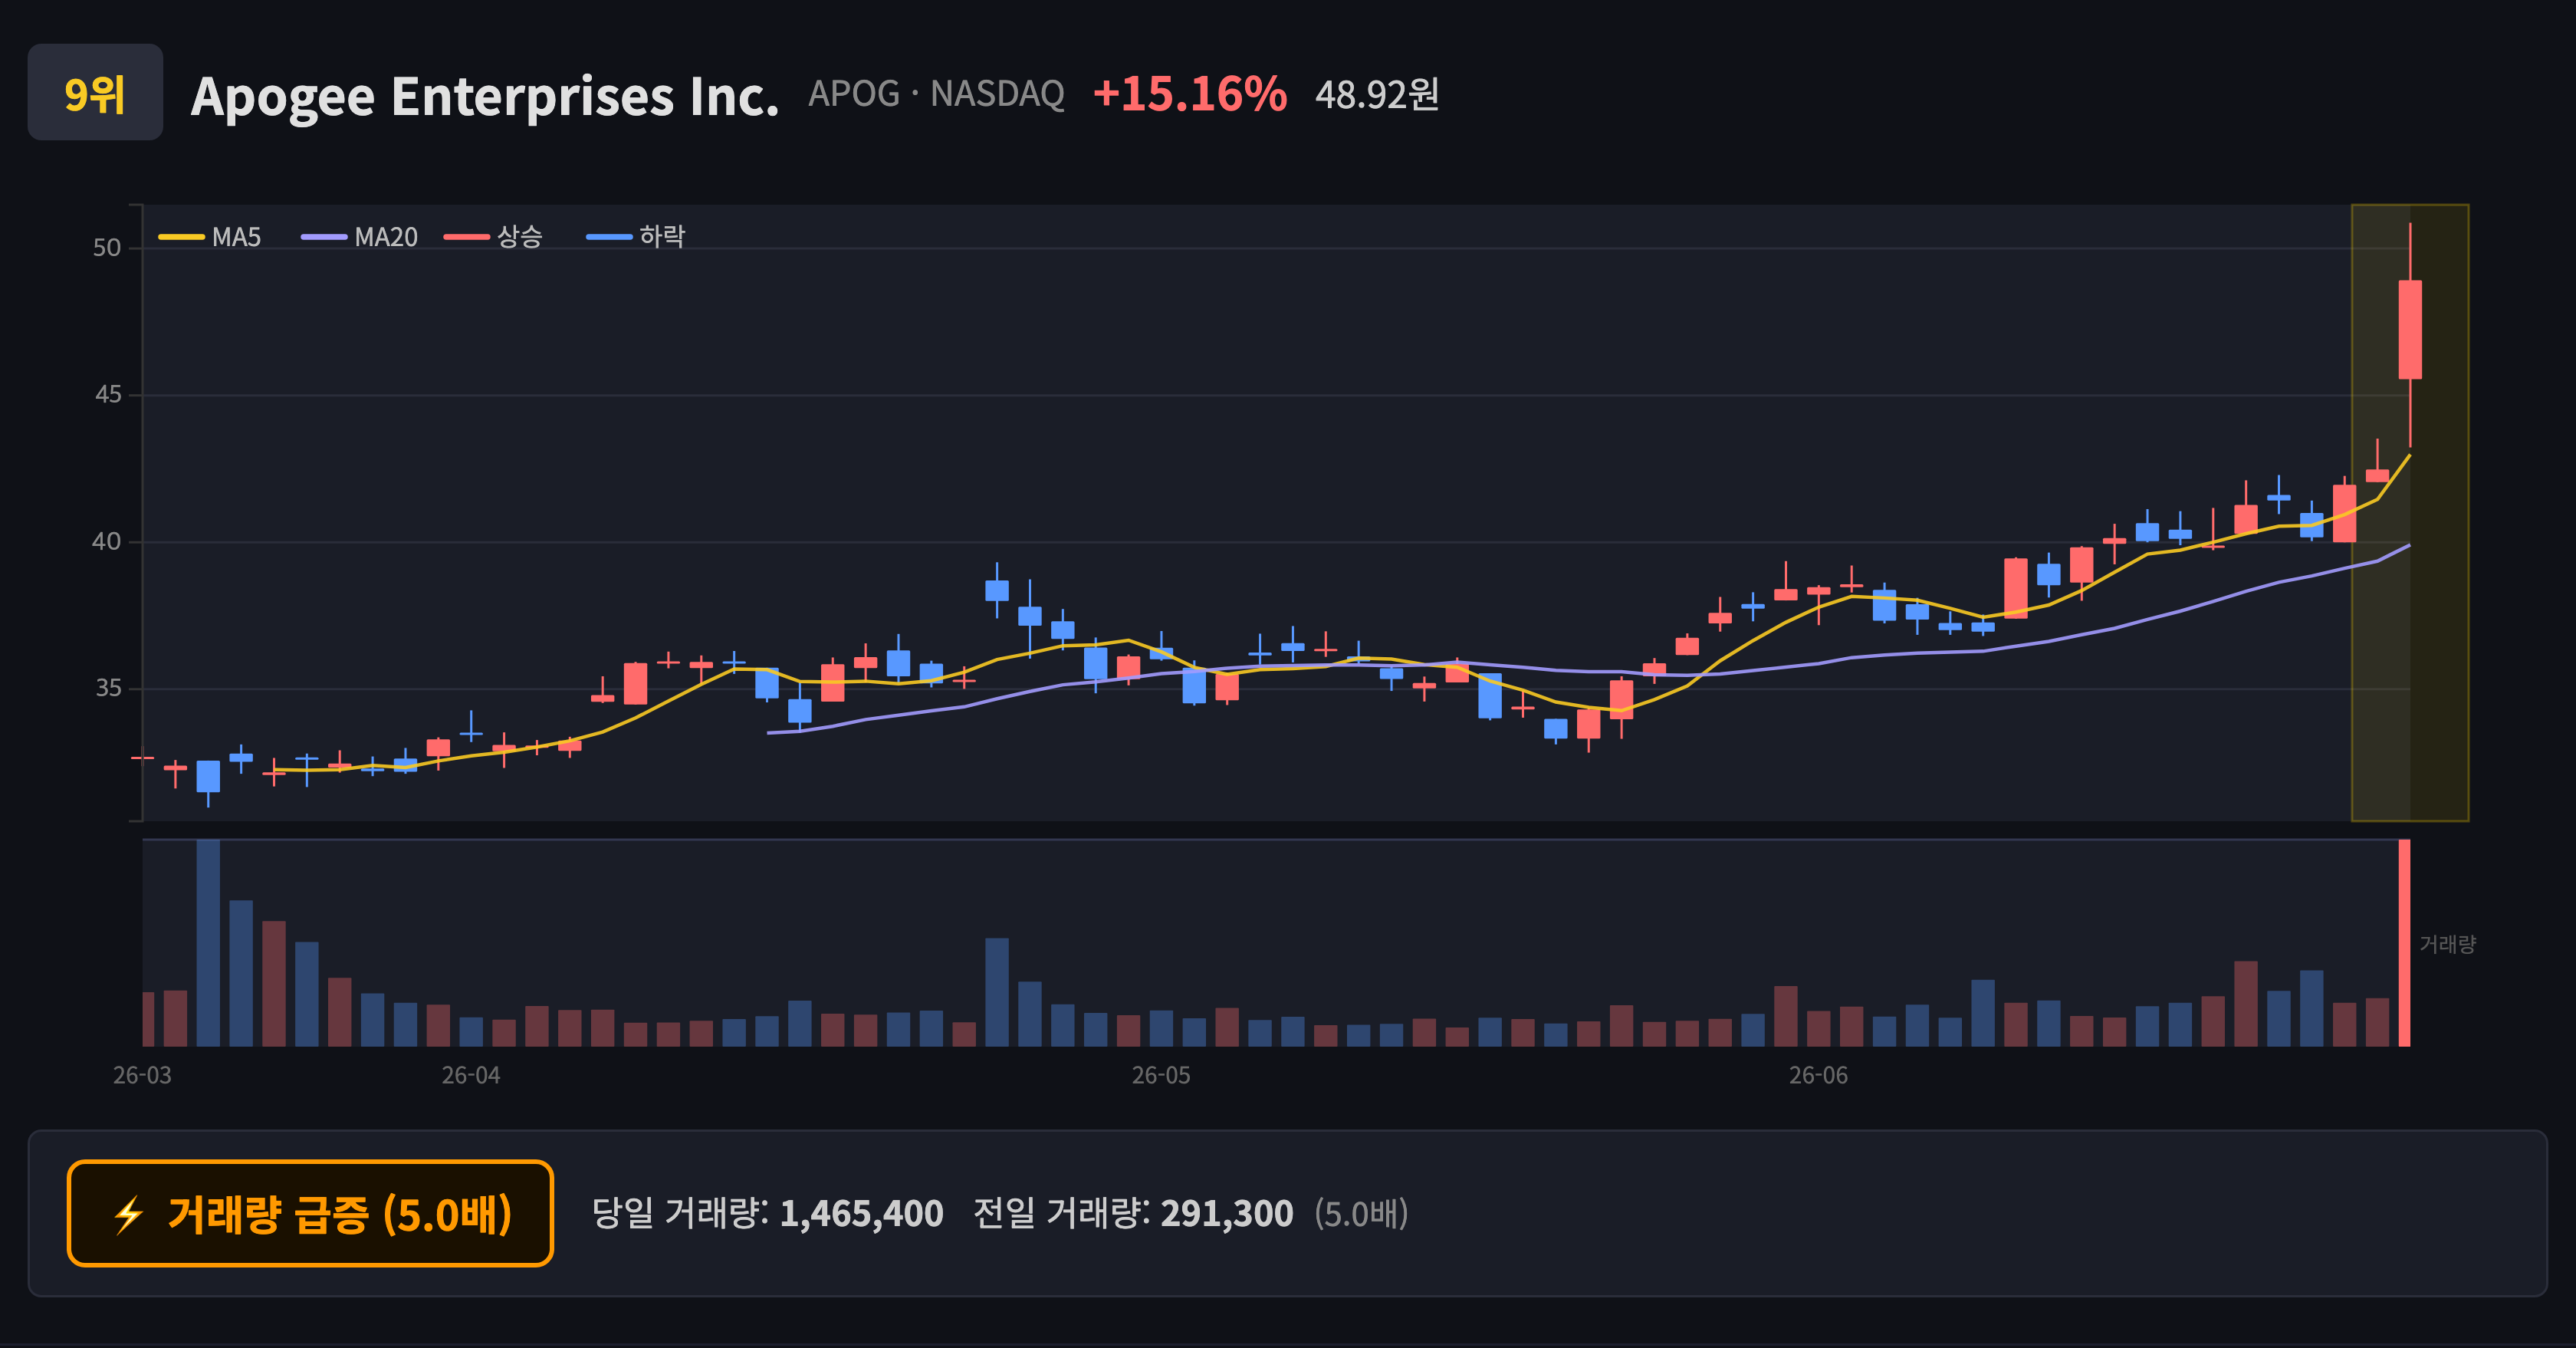Click the 45 price axis label
The width and height of the screenshot is (2576, 1348).
click(108, 395)
